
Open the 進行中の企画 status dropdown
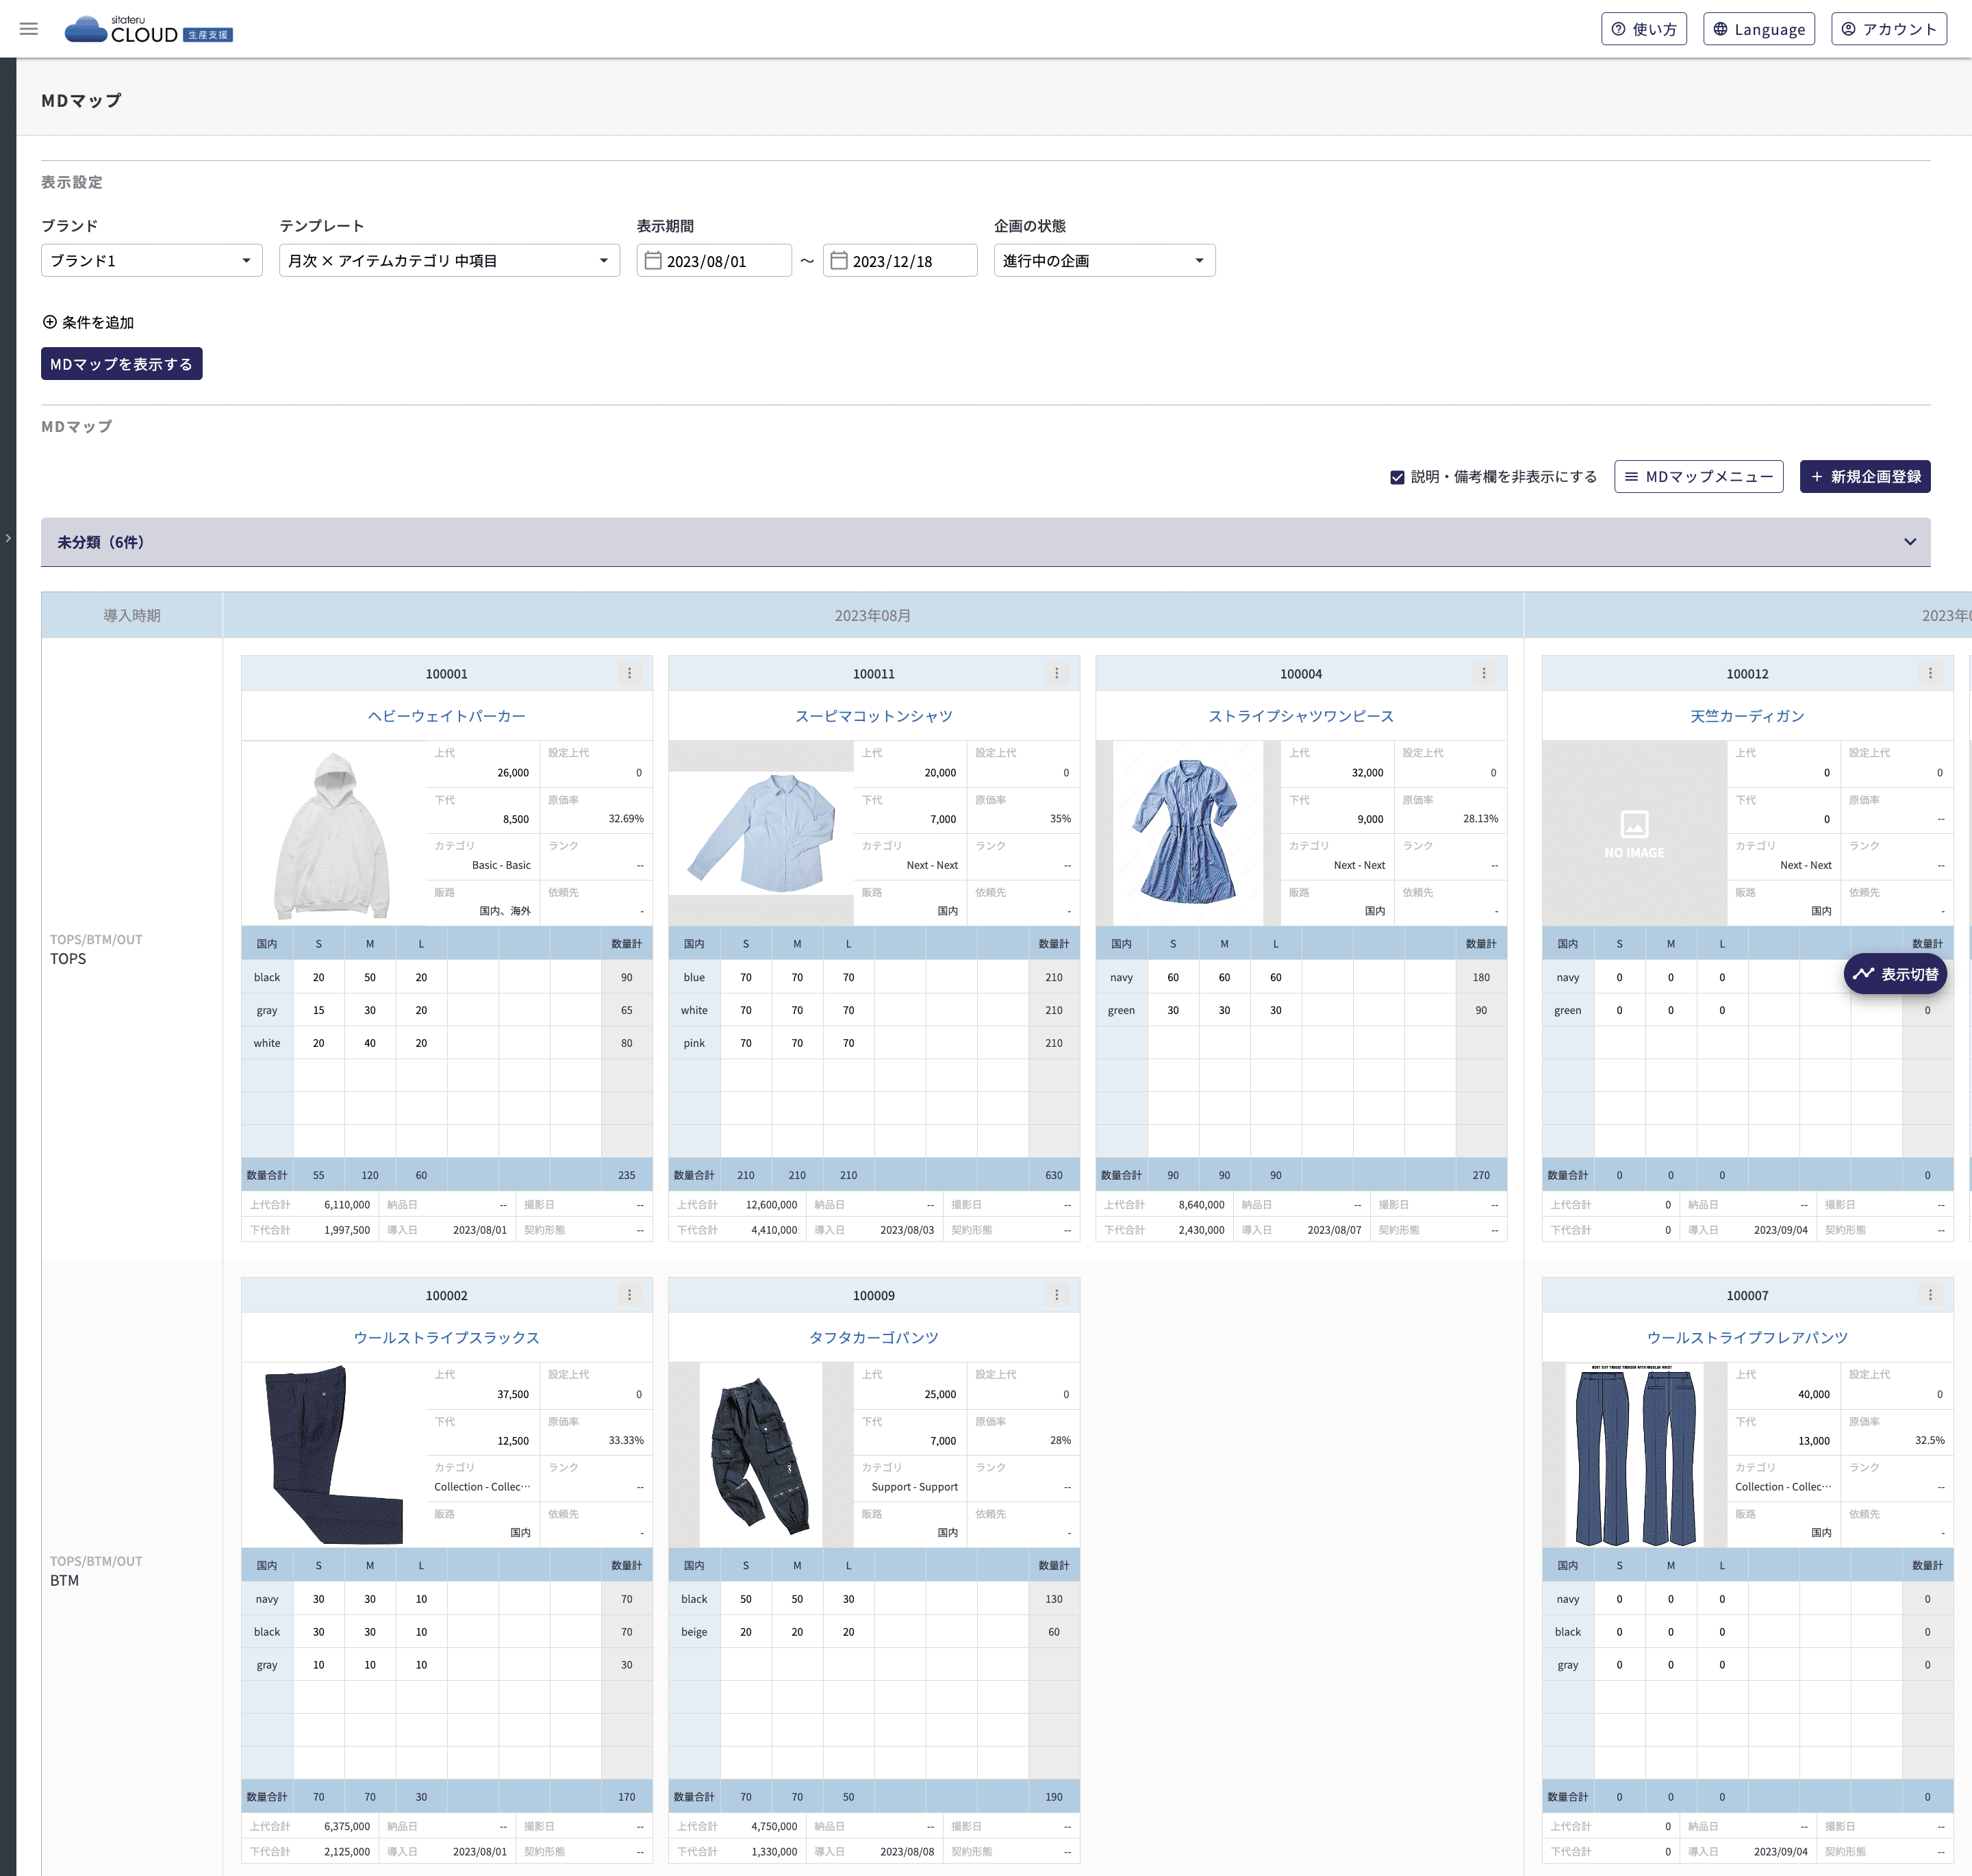tap(1103, 261)
